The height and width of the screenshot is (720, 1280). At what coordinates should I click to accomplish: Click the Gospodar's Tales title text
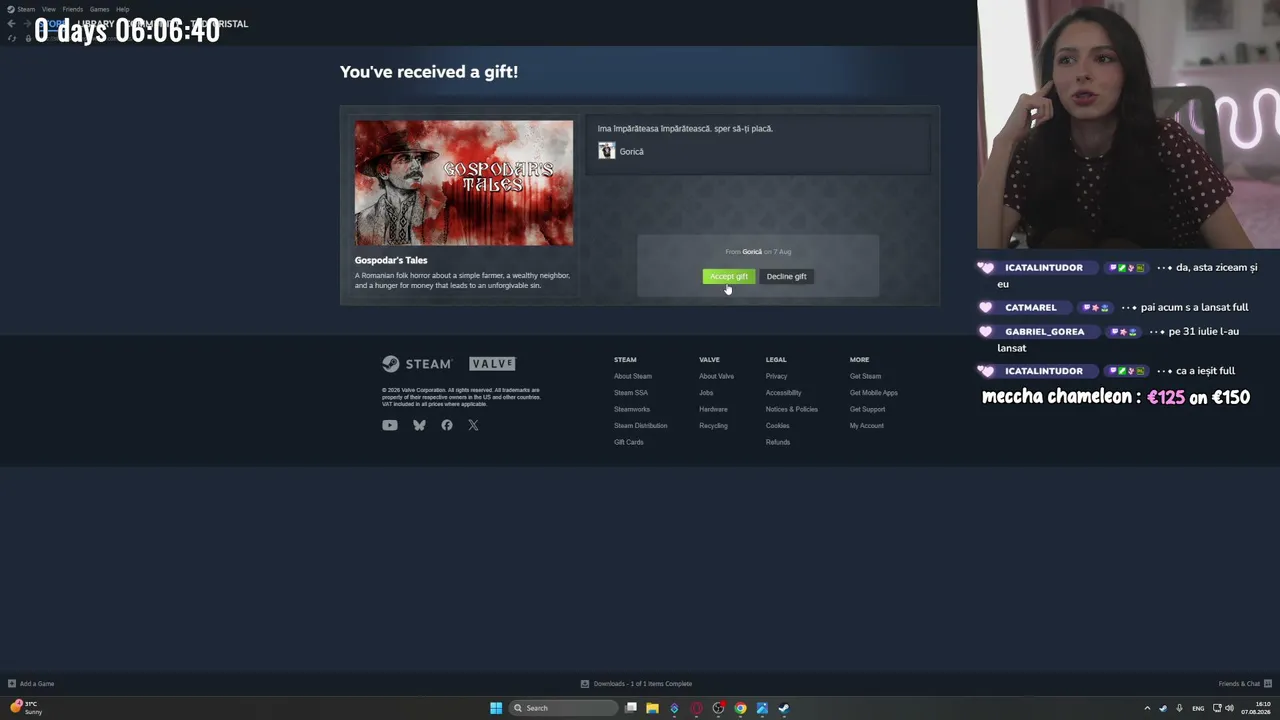(x=391, y=260)
